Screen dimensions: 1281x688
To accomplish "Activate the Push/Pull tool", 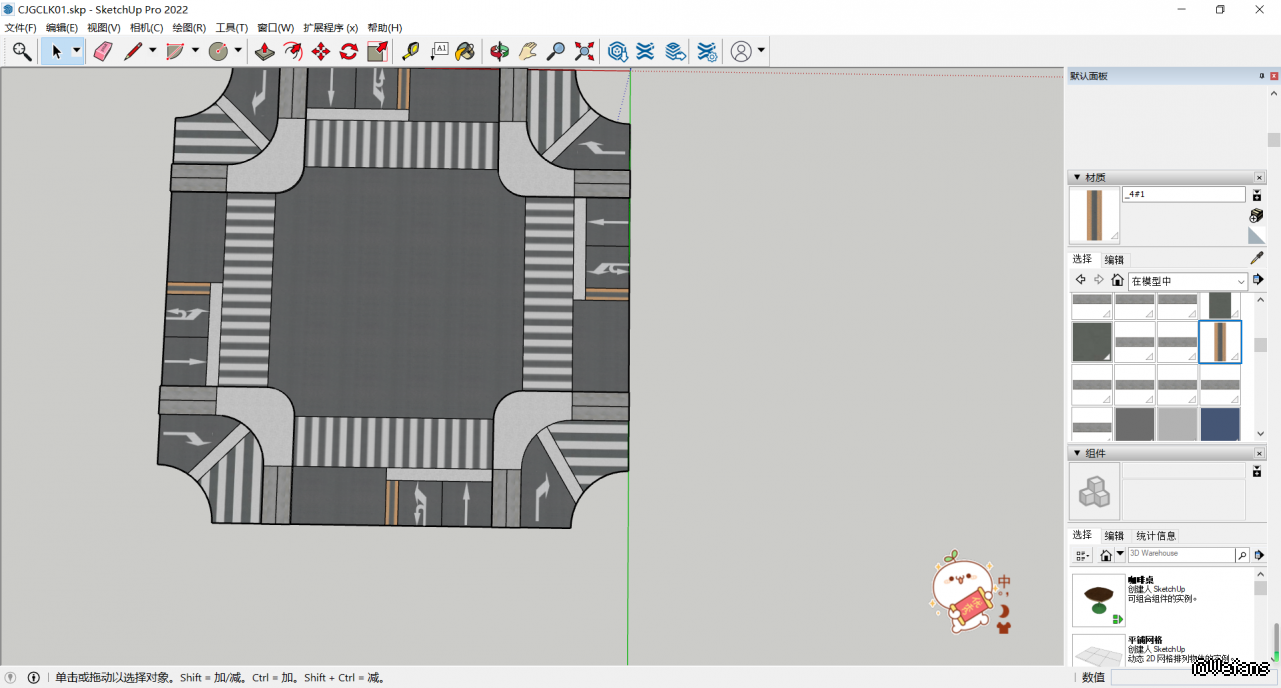I will click(265, 52).
